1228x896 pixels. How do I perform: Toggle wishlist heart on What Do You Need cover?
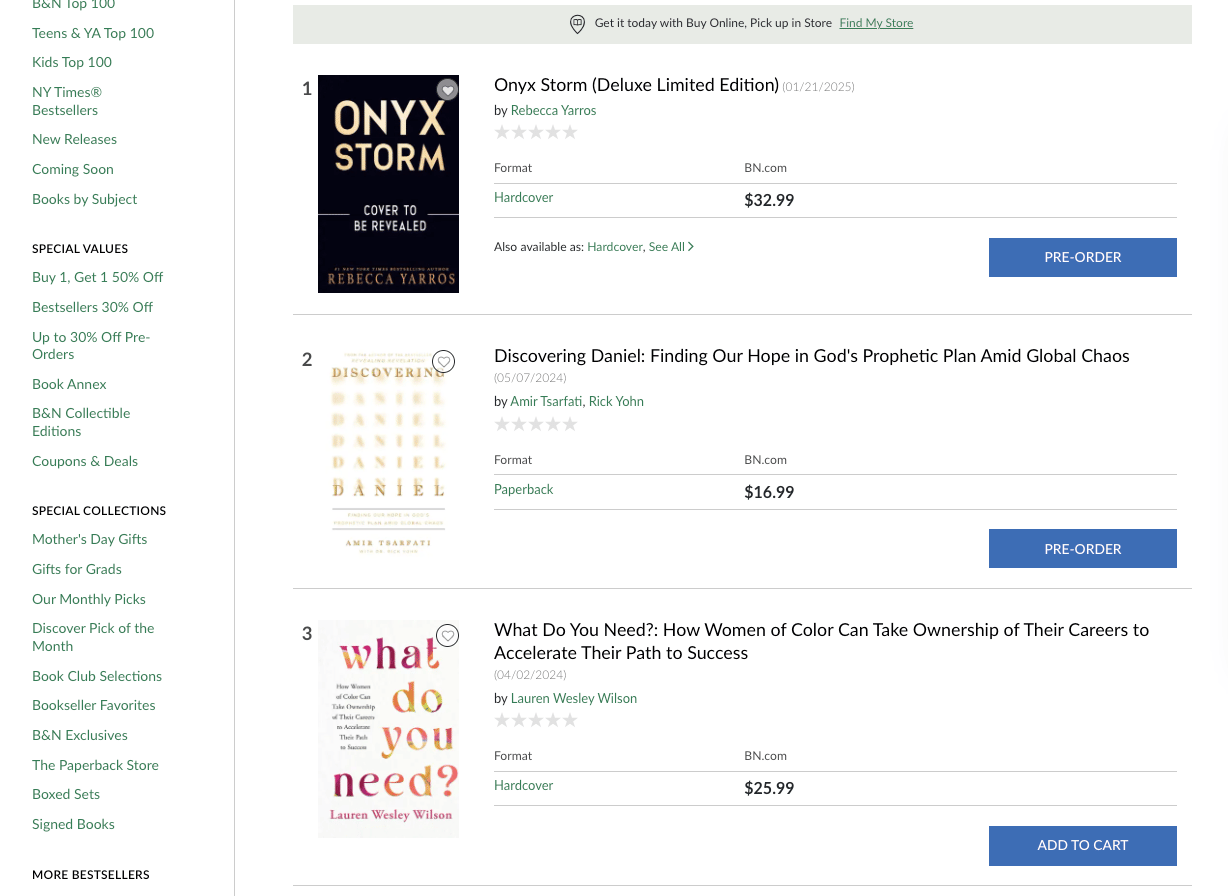447,636
